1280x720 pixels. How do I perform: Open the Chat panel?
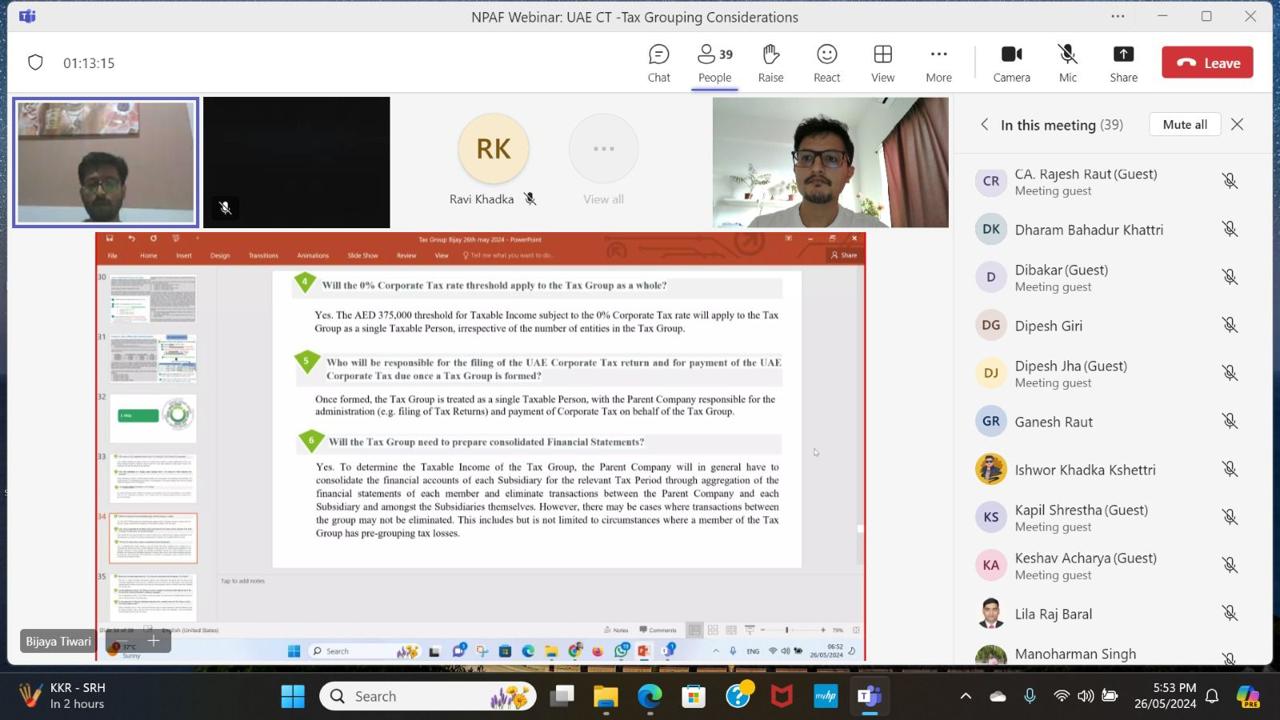click(x=658, y=62)
